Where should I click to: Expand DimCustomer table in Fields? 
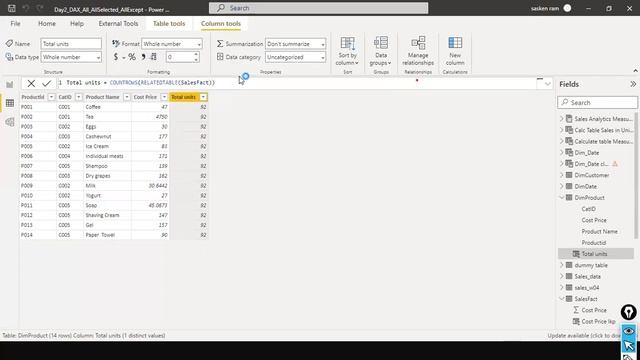(x=562, y=175)
